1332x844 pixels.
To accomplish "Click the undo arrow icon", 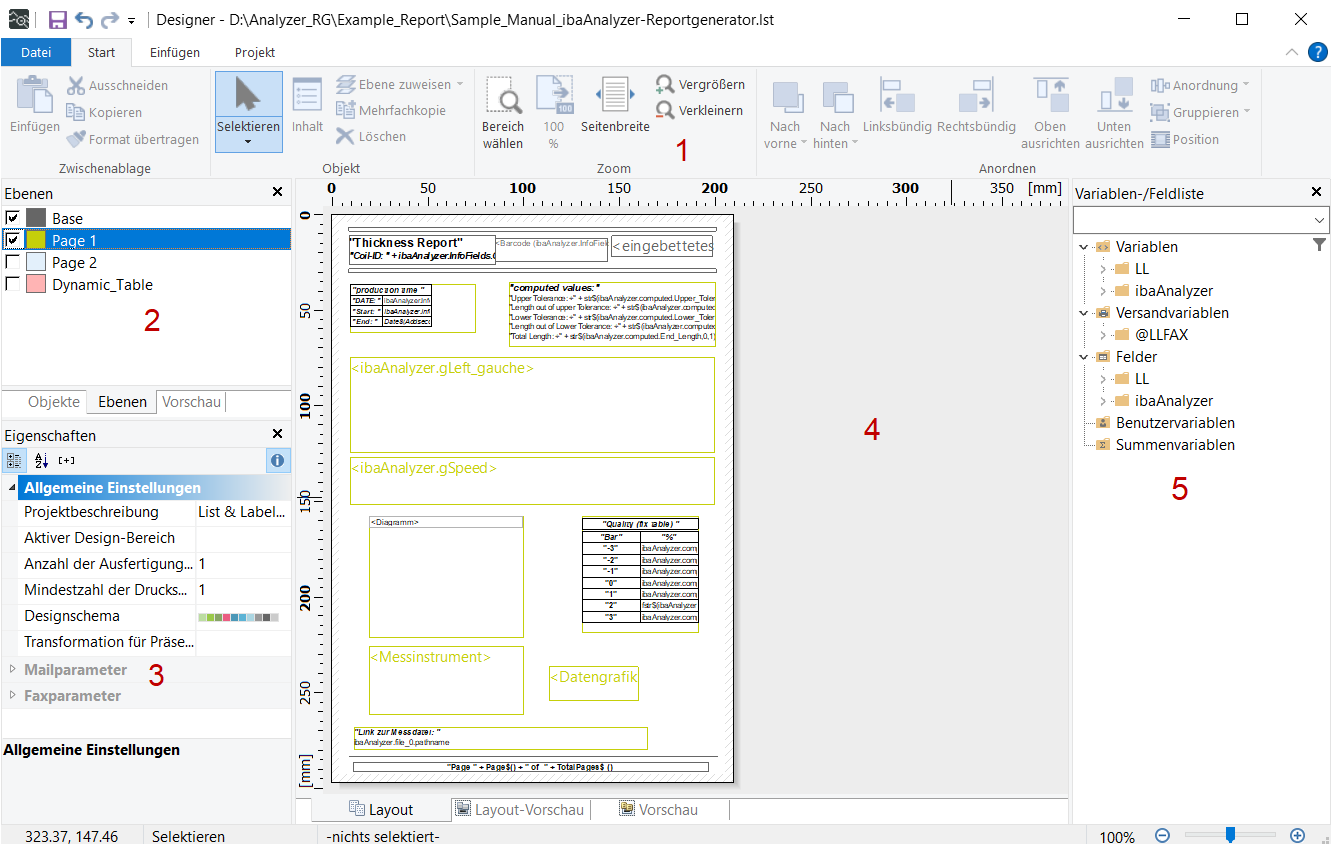I will click(84, 20).
